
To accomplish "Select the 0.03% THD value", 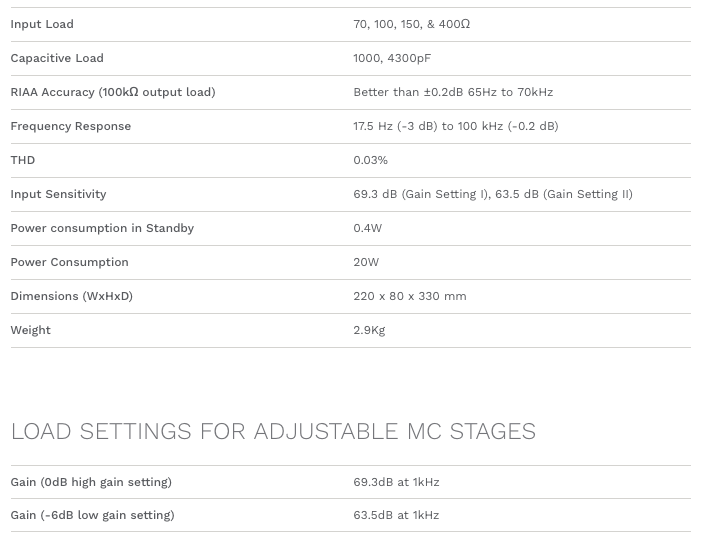I will 370,160.
